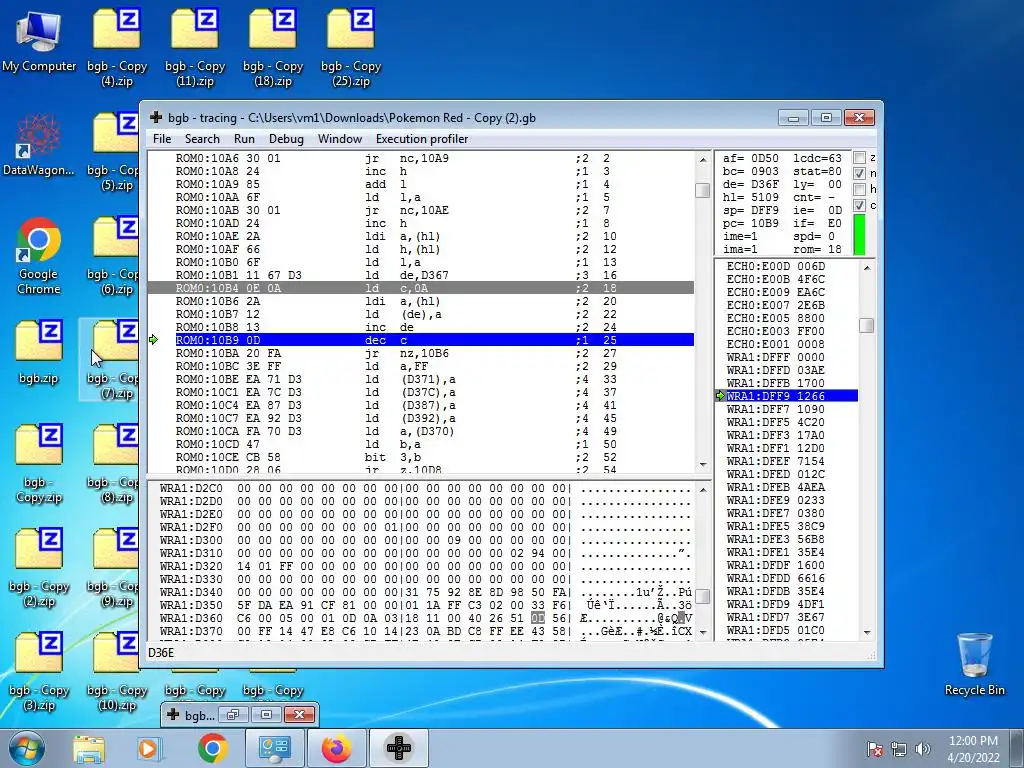This screenshot has width=1024, height=768.
Task: Open Windows Explorer from the taskbar
Action: click(x=89, y=748)
